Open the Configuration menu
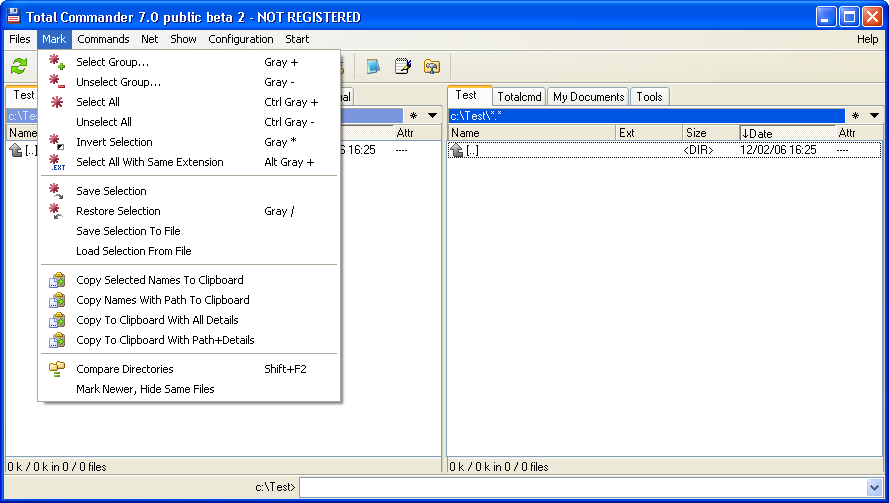Viewport: 889px width, 503px height. click(241, 39)
